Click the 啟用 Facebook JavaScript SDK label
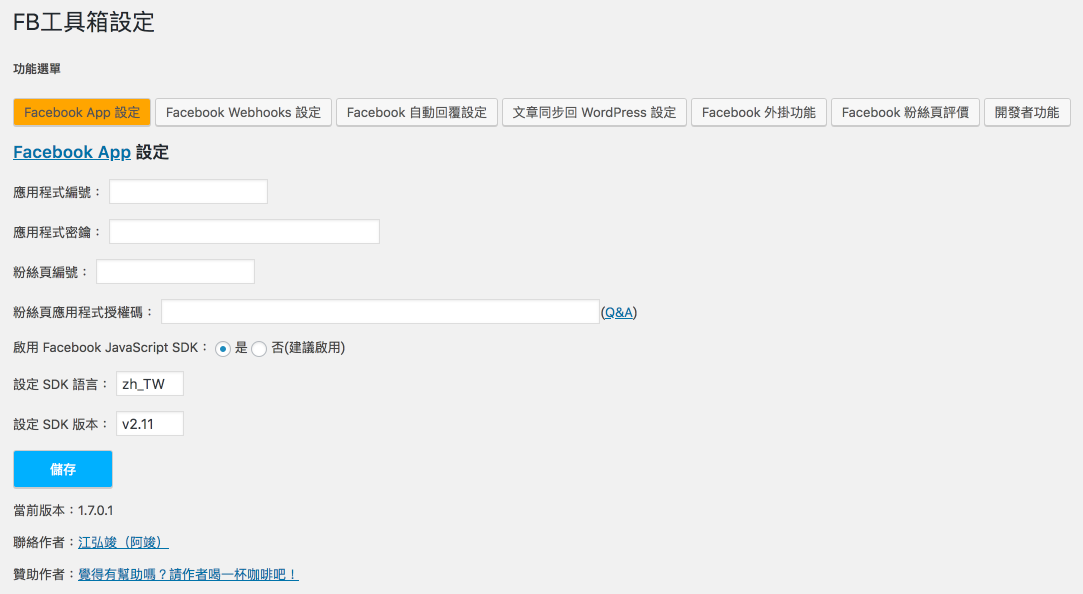Image resolution: width=1083 pixels, height=594 pixels. (111, 348)
